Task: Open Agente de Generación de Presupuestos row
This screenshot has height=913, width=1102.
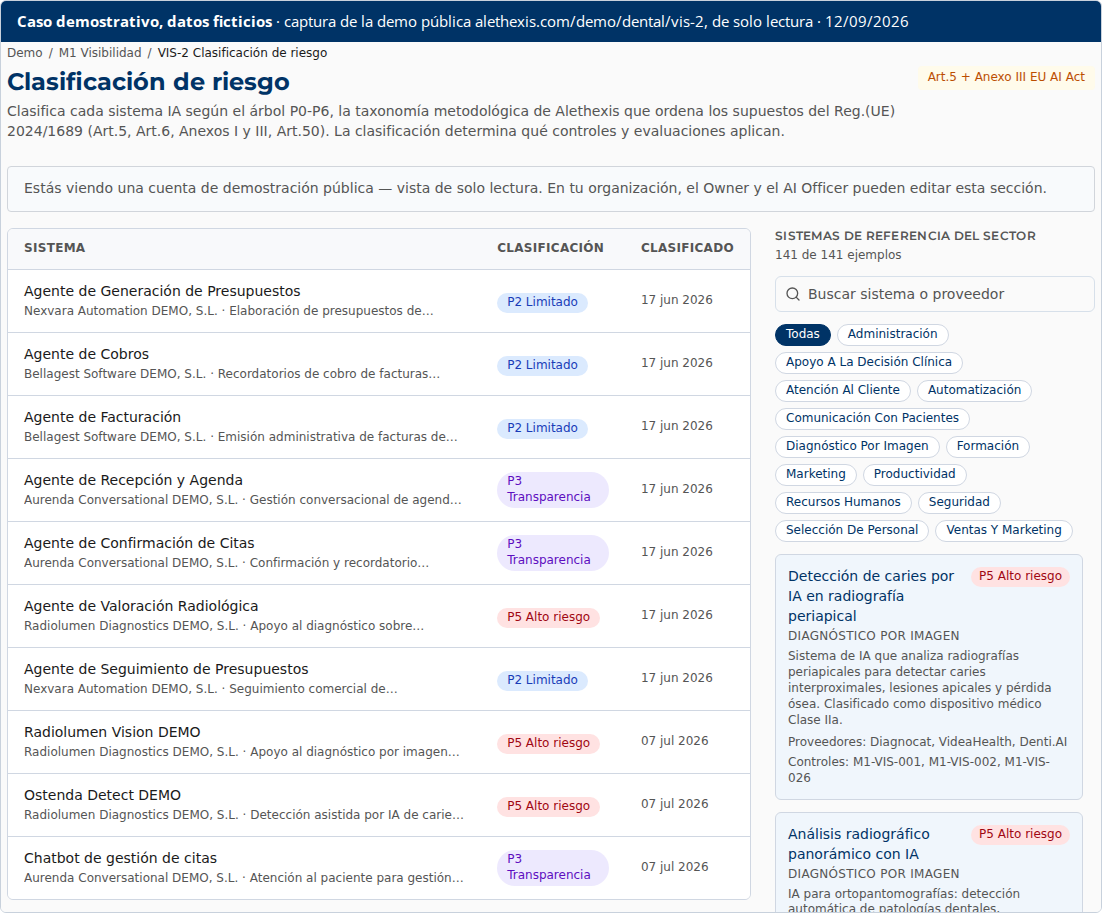Action: (379, 301)
